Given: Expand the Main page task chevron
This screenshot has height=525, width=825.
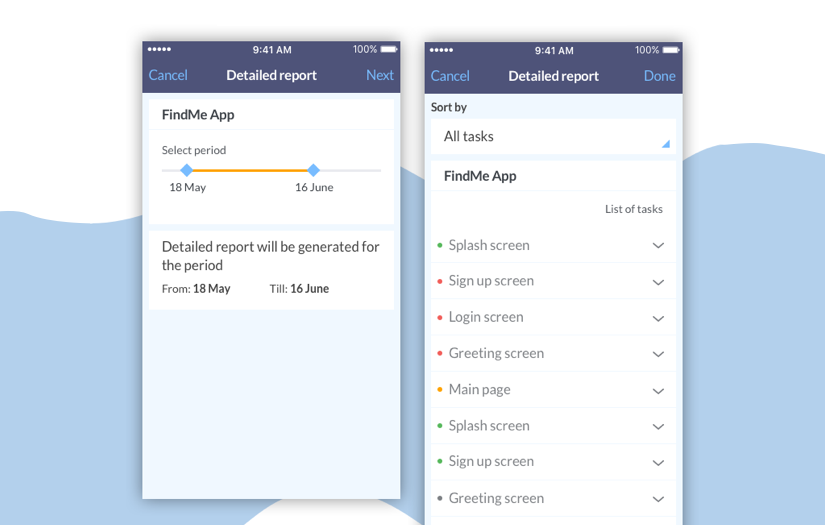Looking at the screenshot, I should click(658, 390).
